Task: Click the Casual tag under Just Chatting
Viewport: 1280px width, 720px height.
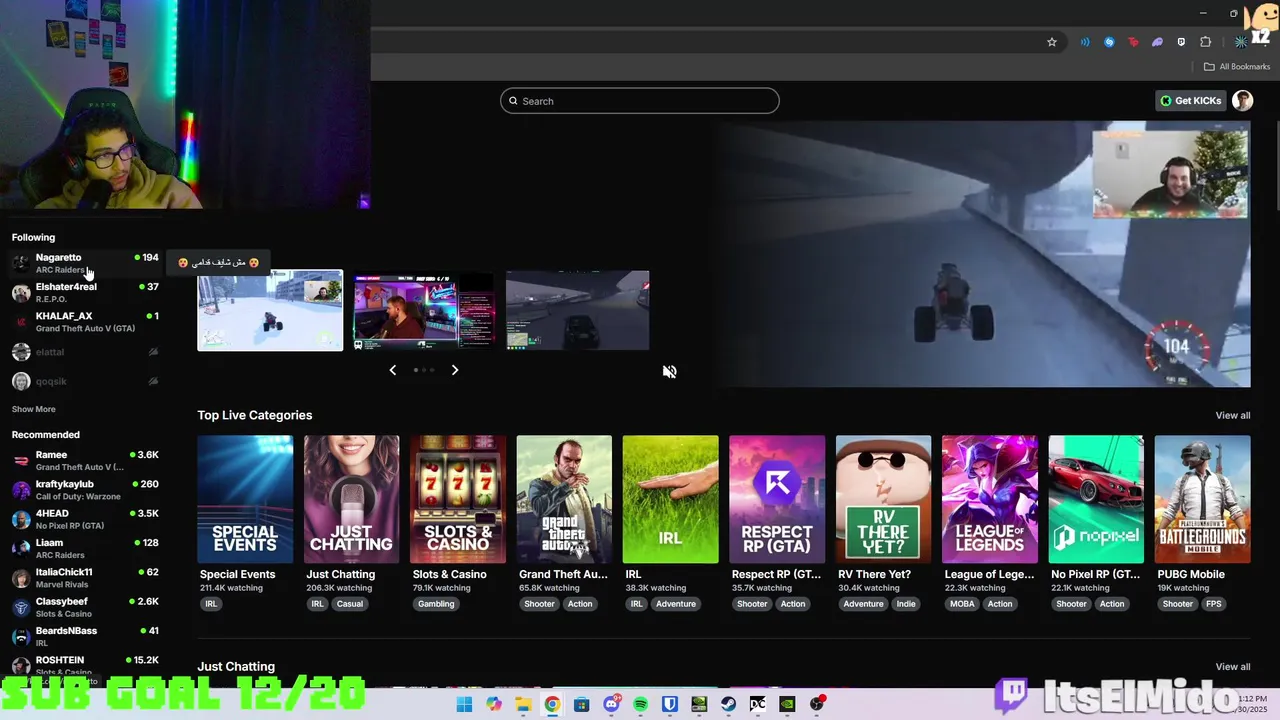Action: click(x=350, y=604)
